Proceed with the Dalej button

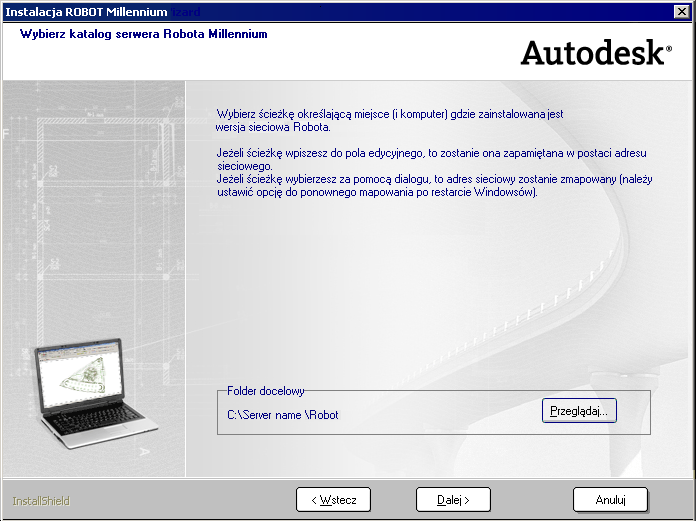(453, 500)
